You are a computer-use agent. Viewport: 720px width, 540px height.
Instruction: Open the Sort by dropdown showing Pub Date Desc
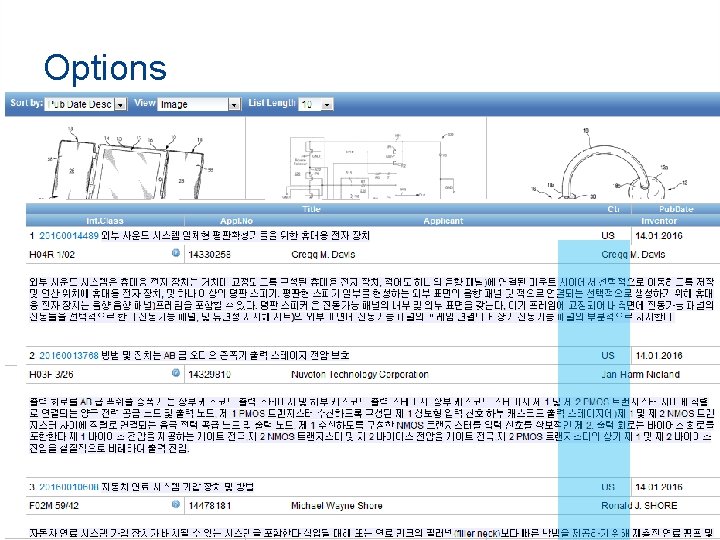coord(85,104)
